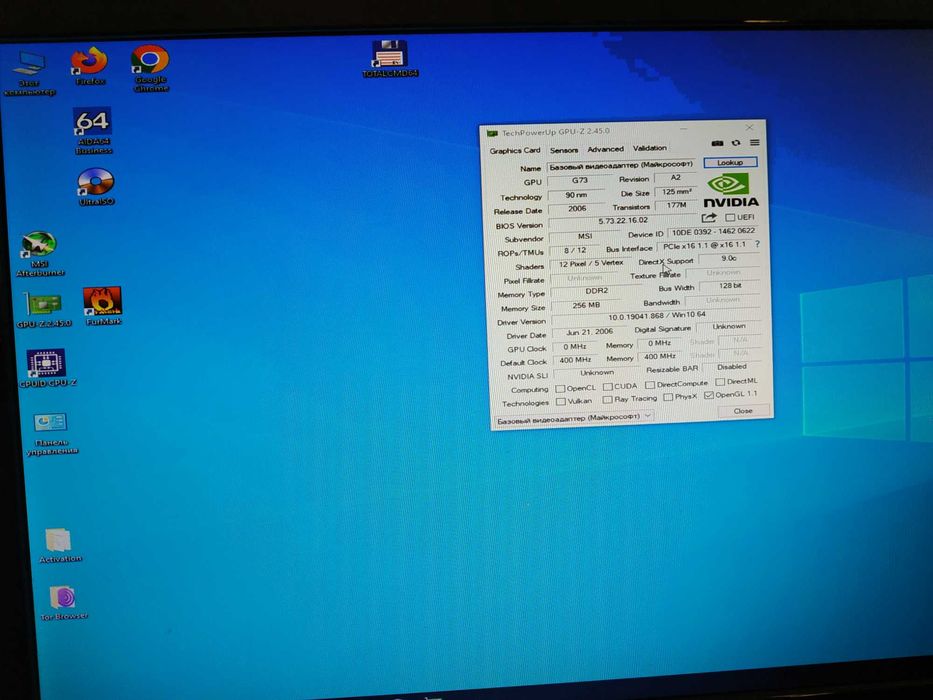This screenshot has height=700, width=933.
Task: Click the GPU-Z refresh icon
Action: (x=736, y=143)
